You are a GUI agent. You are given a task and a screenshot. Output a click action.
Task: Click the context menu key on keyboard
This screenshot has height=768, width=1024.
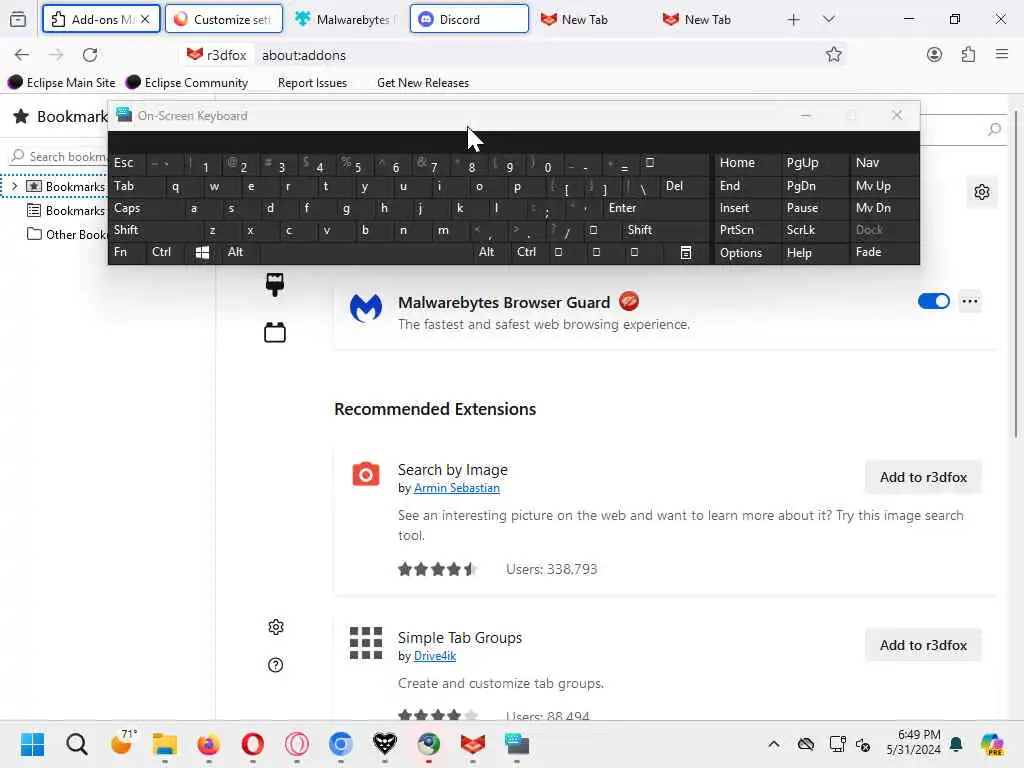click(x=686, y=253)
